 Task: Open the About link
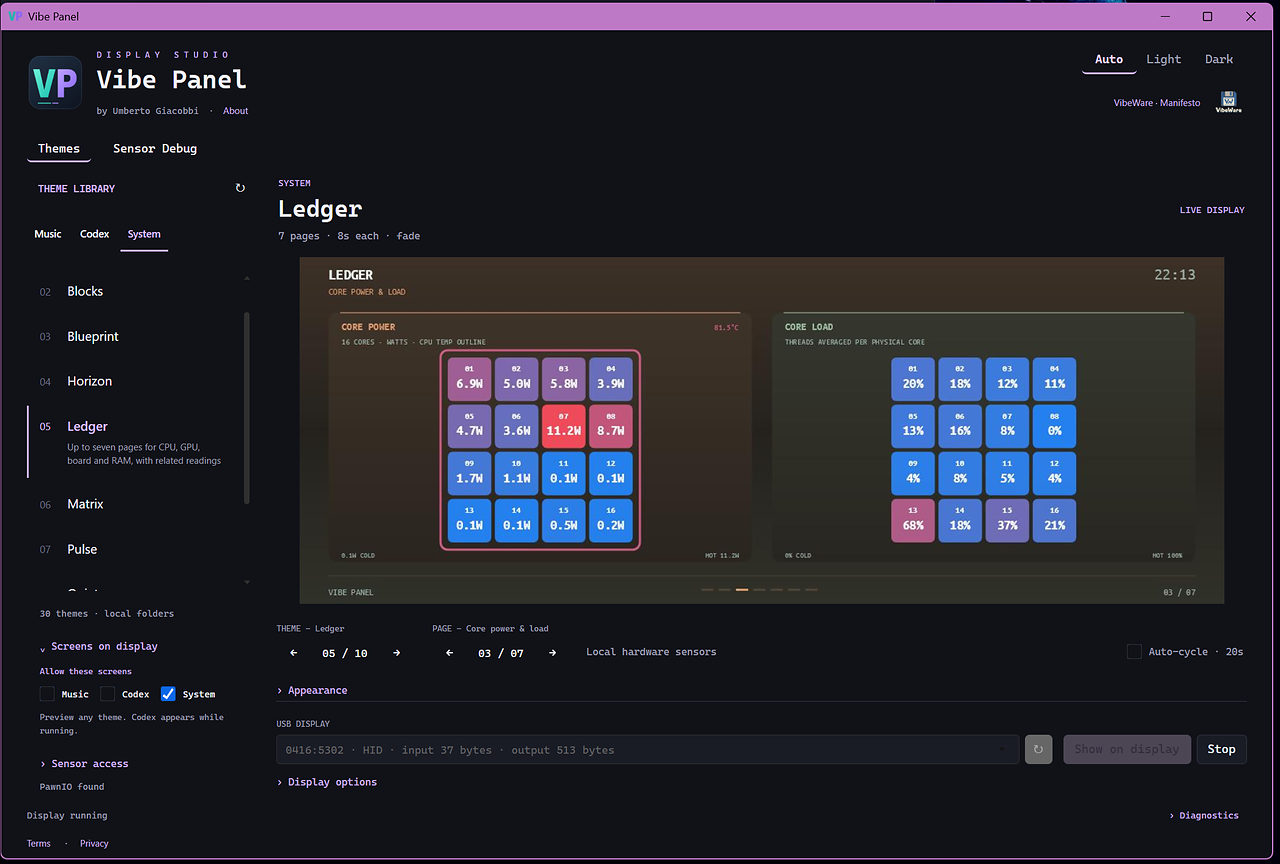pyautogui.click(x=236, y=111)
